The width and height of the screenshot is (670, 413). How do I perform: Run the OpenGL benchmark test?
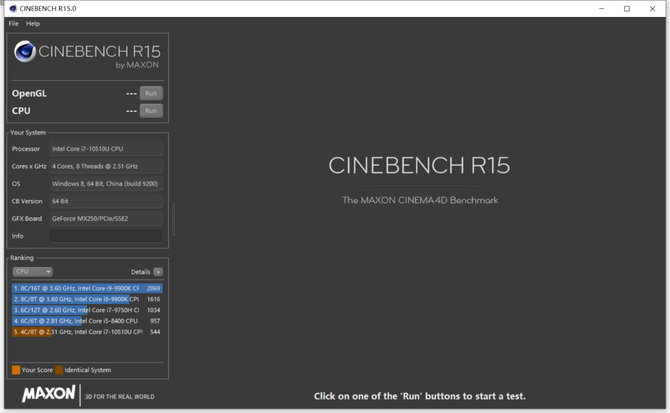(x=151, y=93)
